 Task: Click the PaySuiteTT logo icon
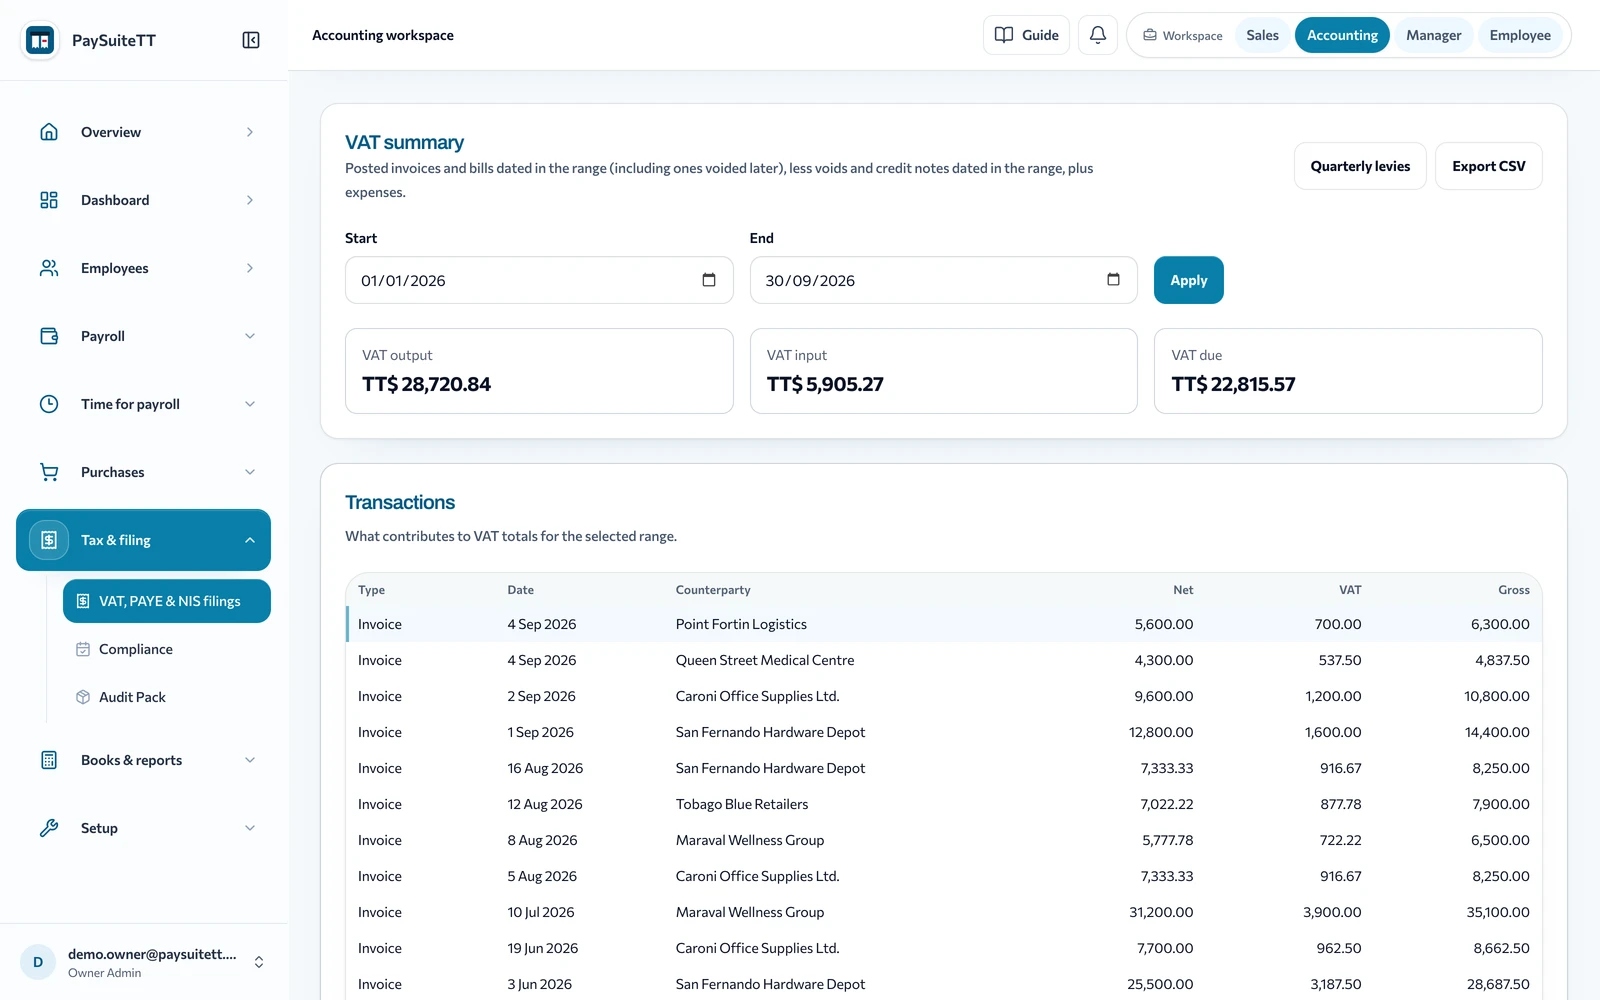(40, 41)
